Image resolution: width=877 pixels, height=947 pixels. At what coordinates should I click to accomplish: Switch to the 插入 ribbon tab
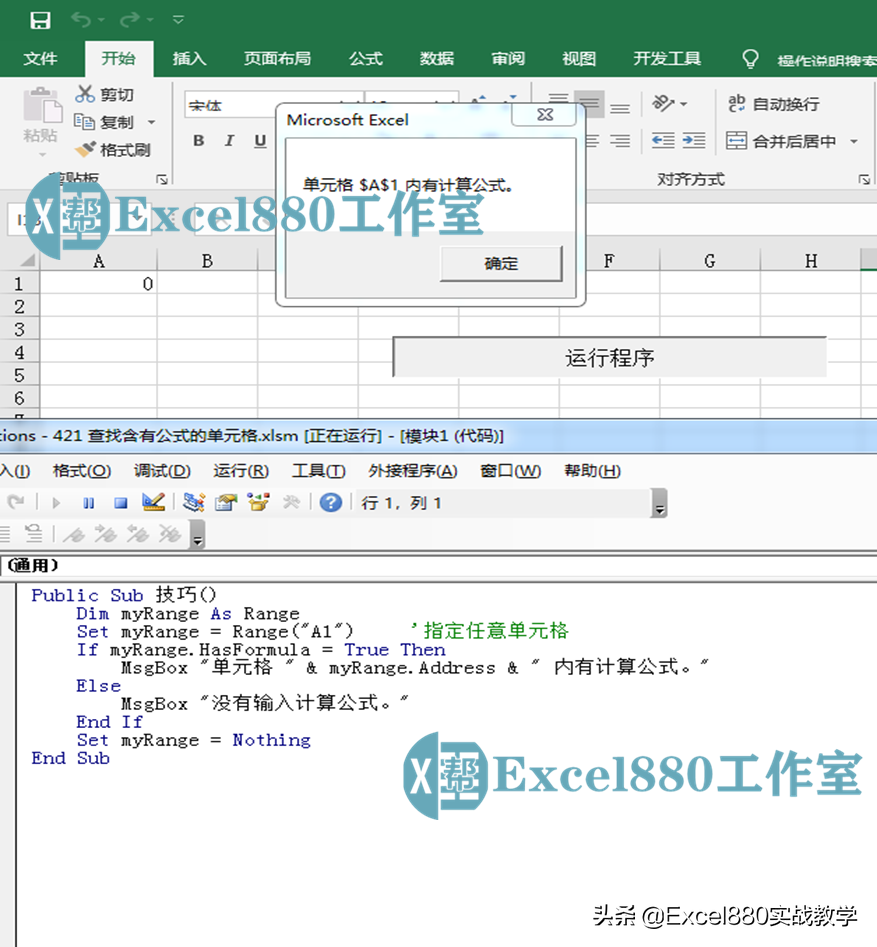point(190,59)
